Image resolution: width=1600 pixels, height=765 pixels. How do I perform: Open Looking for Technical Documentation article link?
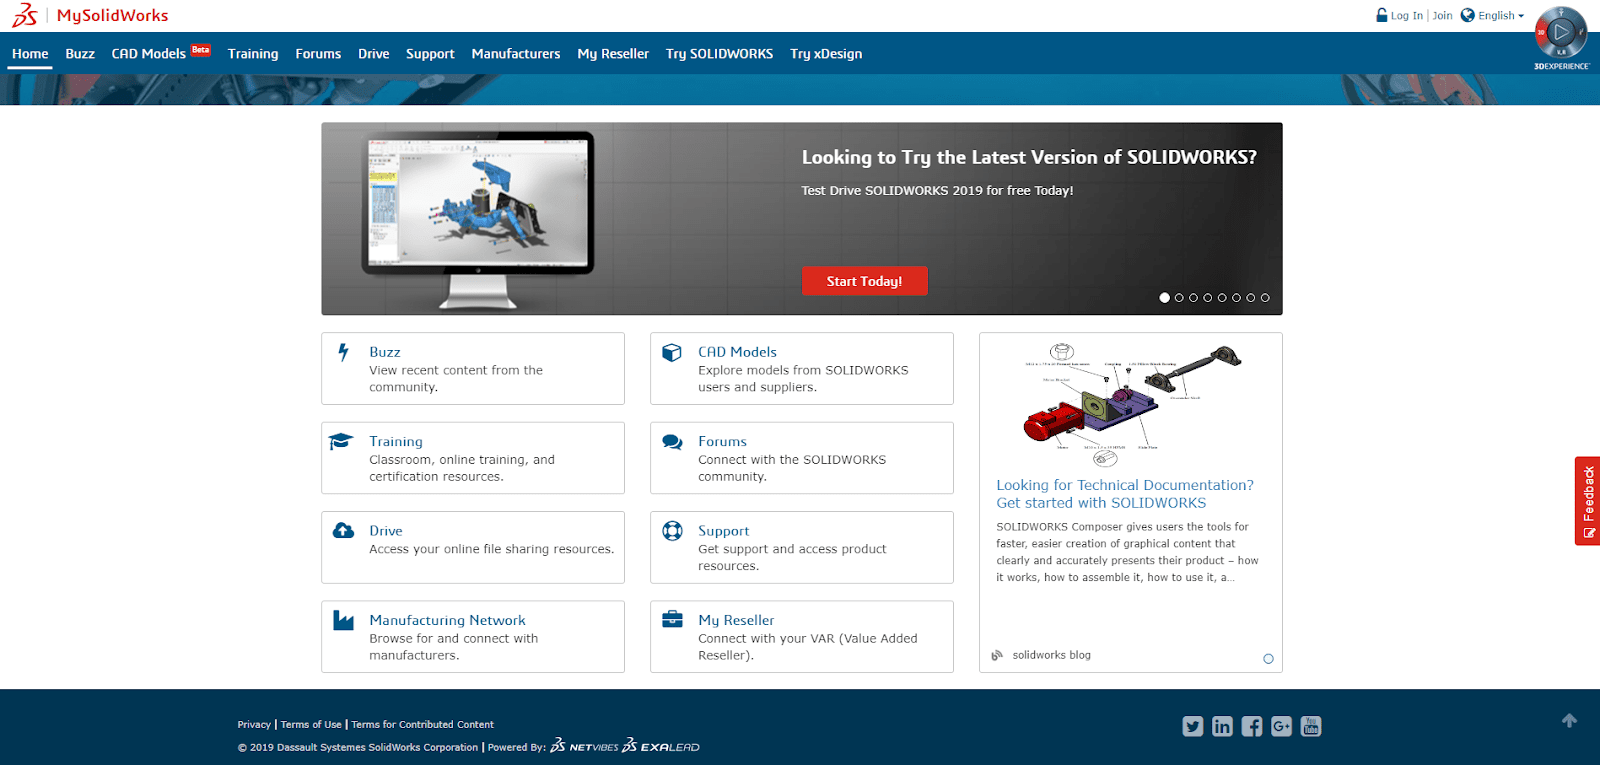[x=1125, y=494]
